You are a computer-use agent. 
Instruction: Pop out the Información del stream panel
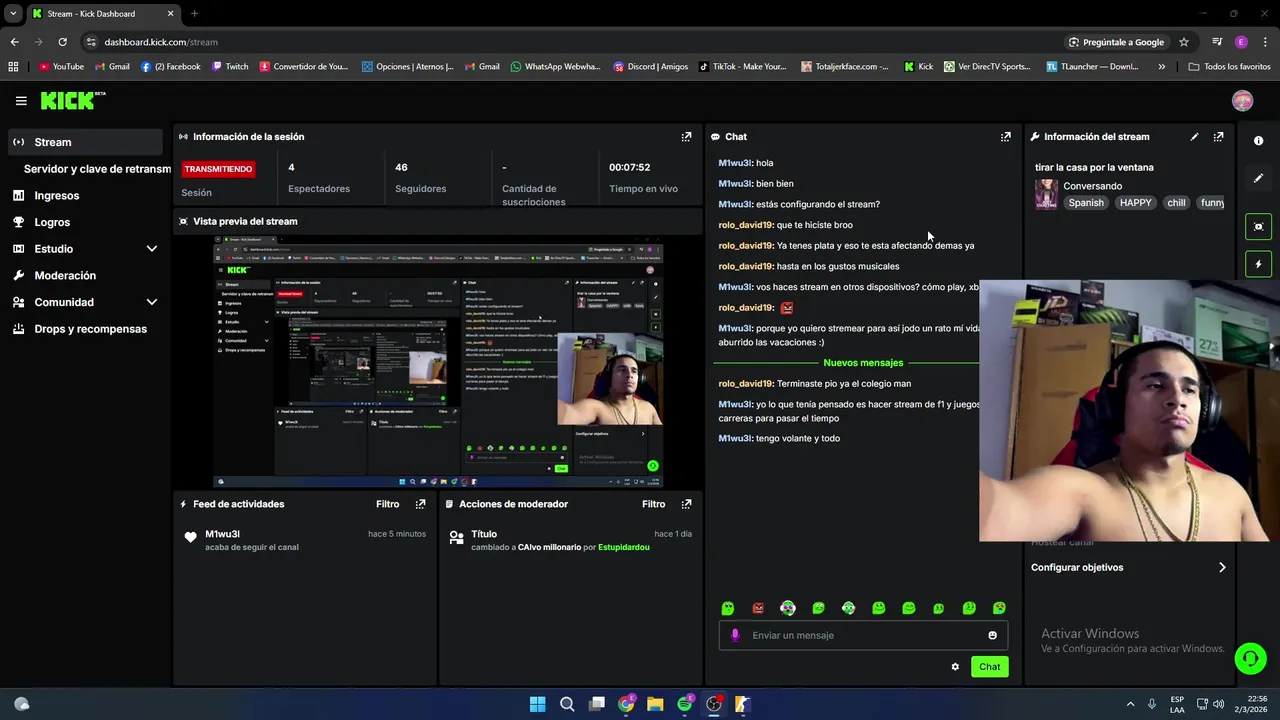[1218, 137]
